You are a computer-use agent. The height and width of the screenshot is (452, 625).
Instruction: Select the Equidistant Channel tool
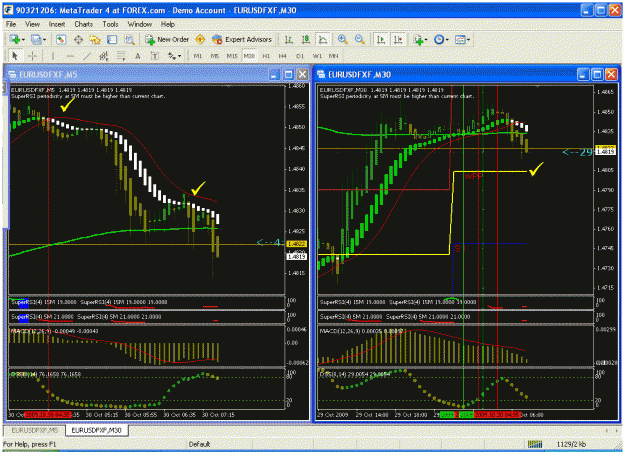point(104,56)
